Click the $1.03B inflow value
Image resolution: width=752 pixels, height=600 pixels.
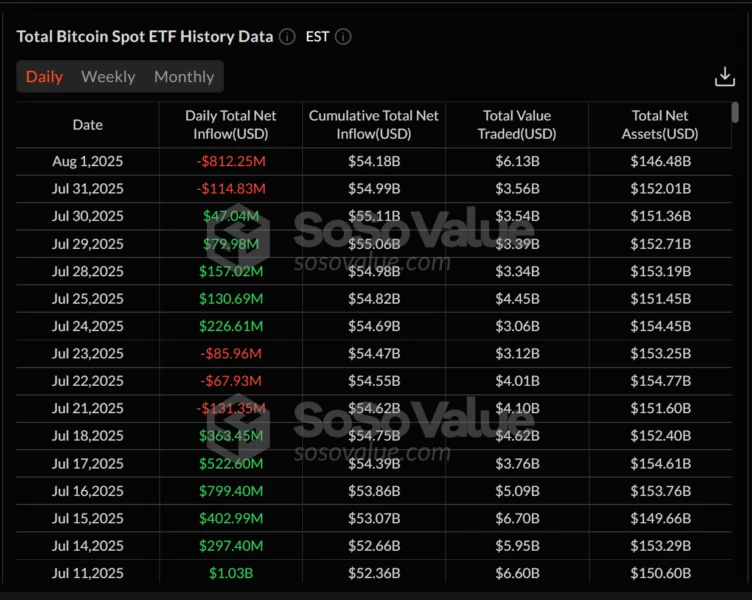[x=231, y=573]
